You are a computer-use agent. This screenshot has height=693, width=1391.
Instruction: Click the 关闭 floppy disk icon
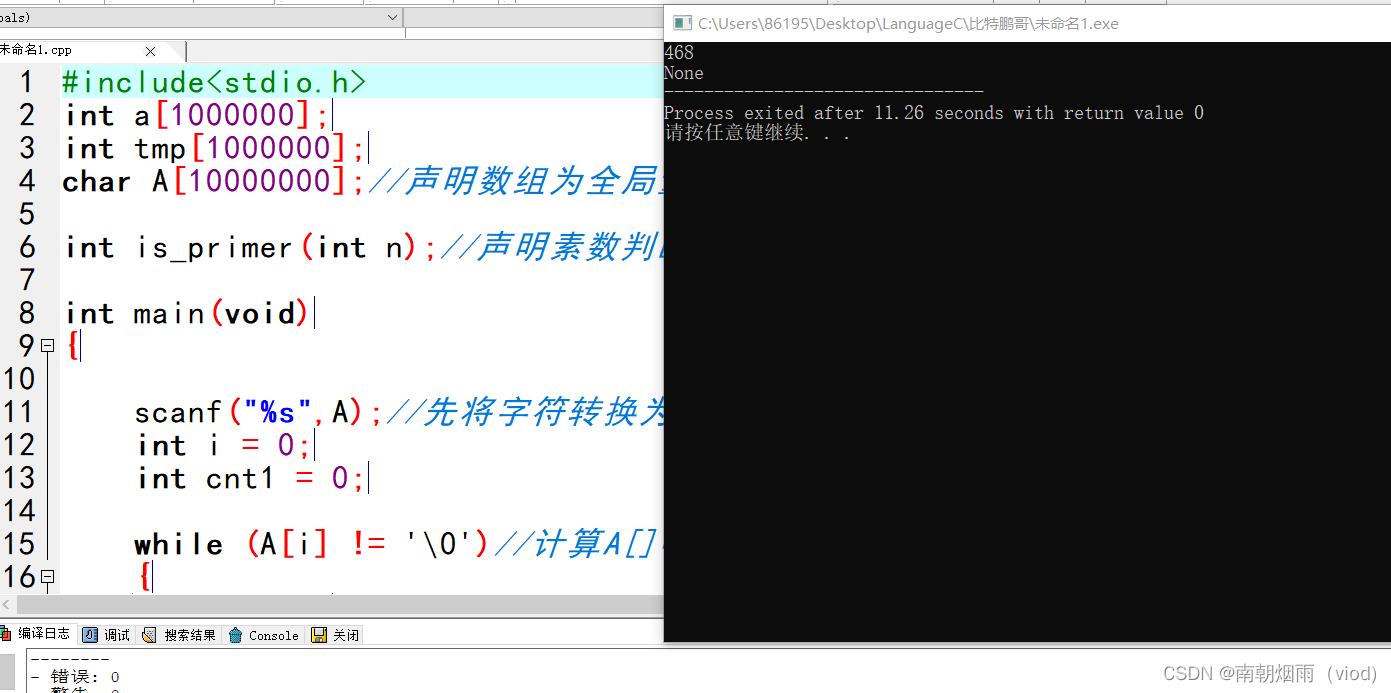(319, 635)
